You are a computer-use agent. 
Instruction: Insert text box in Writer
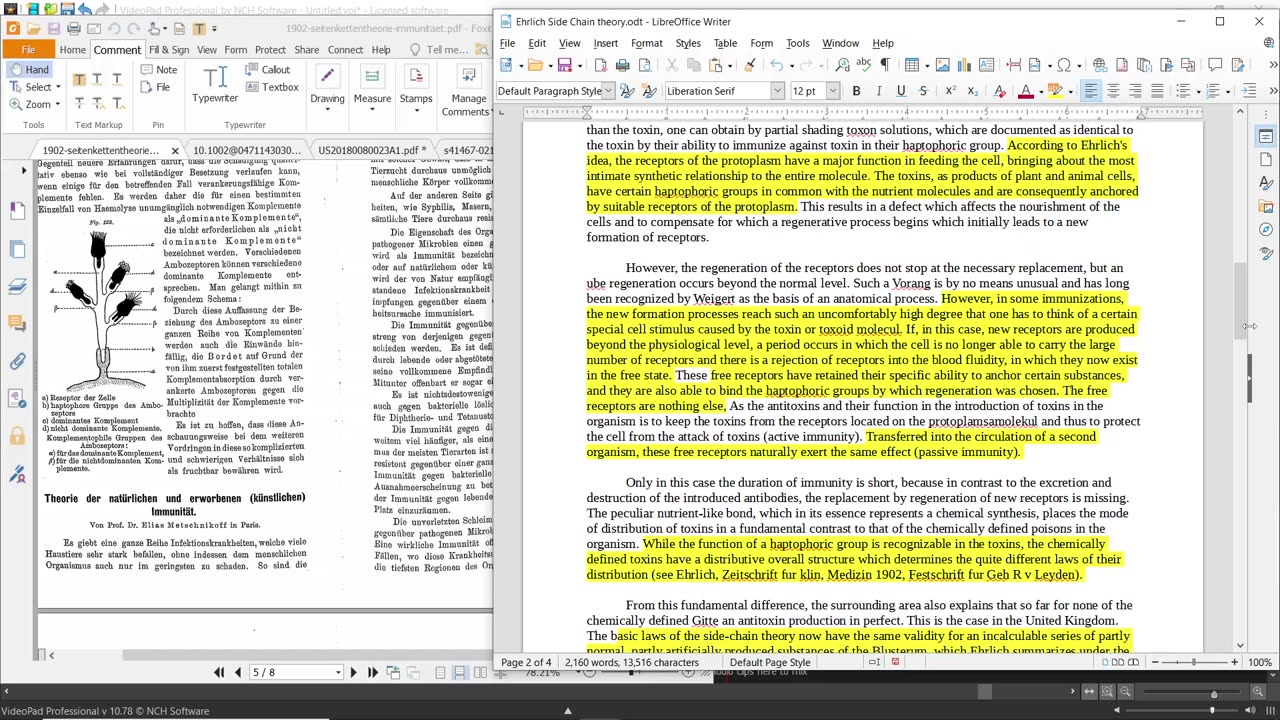coord(986,65)
